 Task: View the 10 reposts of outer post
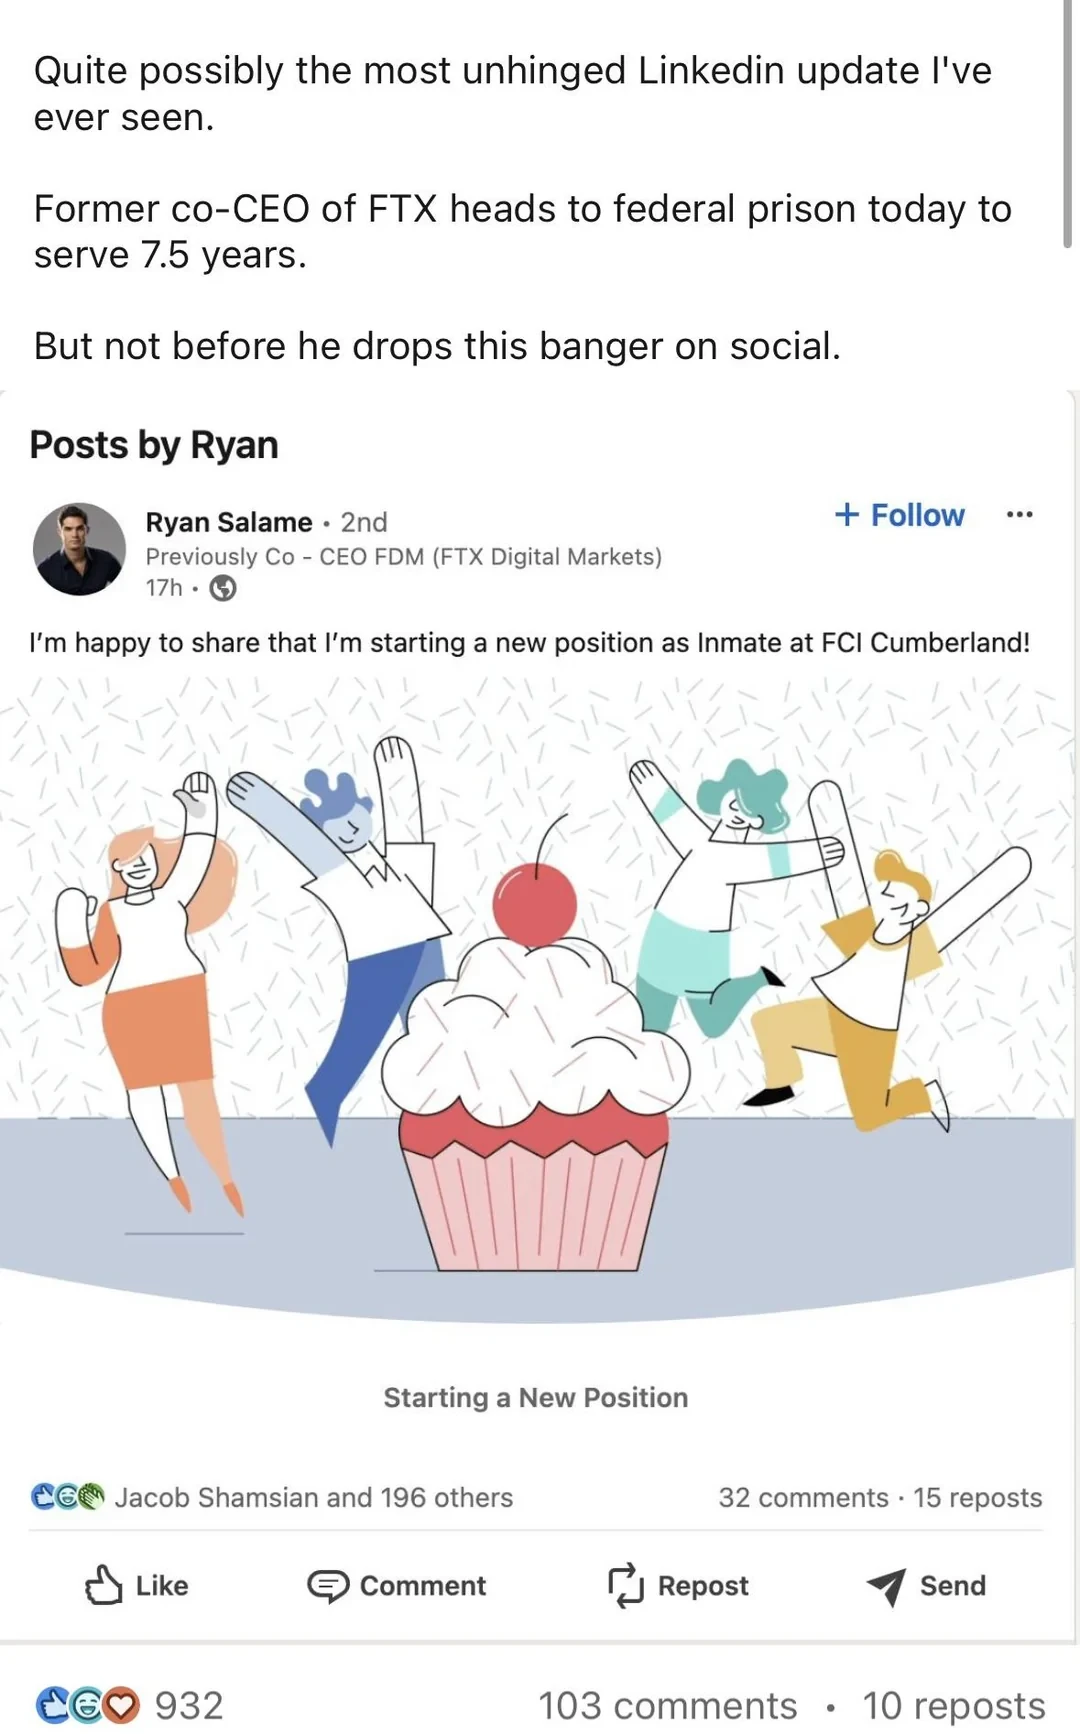pos(953,1705)
